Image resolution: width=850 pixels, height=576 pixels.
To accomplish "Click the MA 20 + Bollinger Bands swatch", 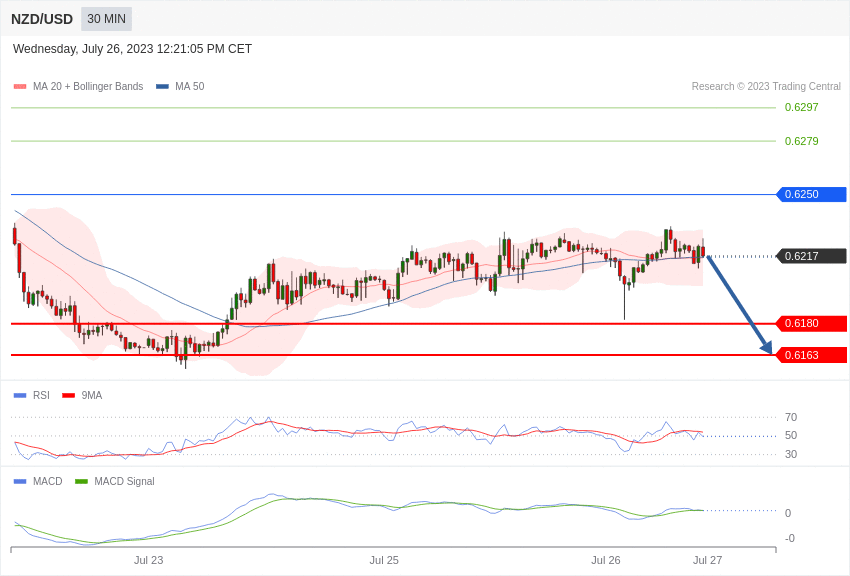I will pos(20,87).
